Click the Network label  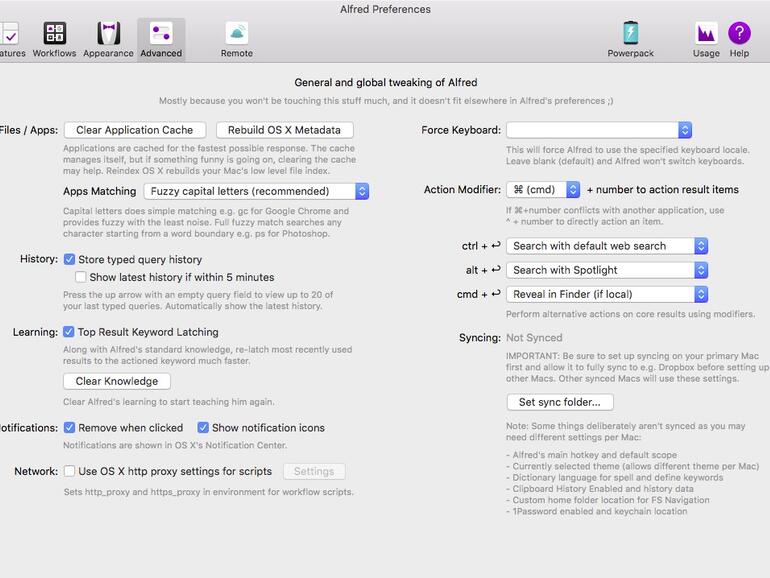[36, 471]
